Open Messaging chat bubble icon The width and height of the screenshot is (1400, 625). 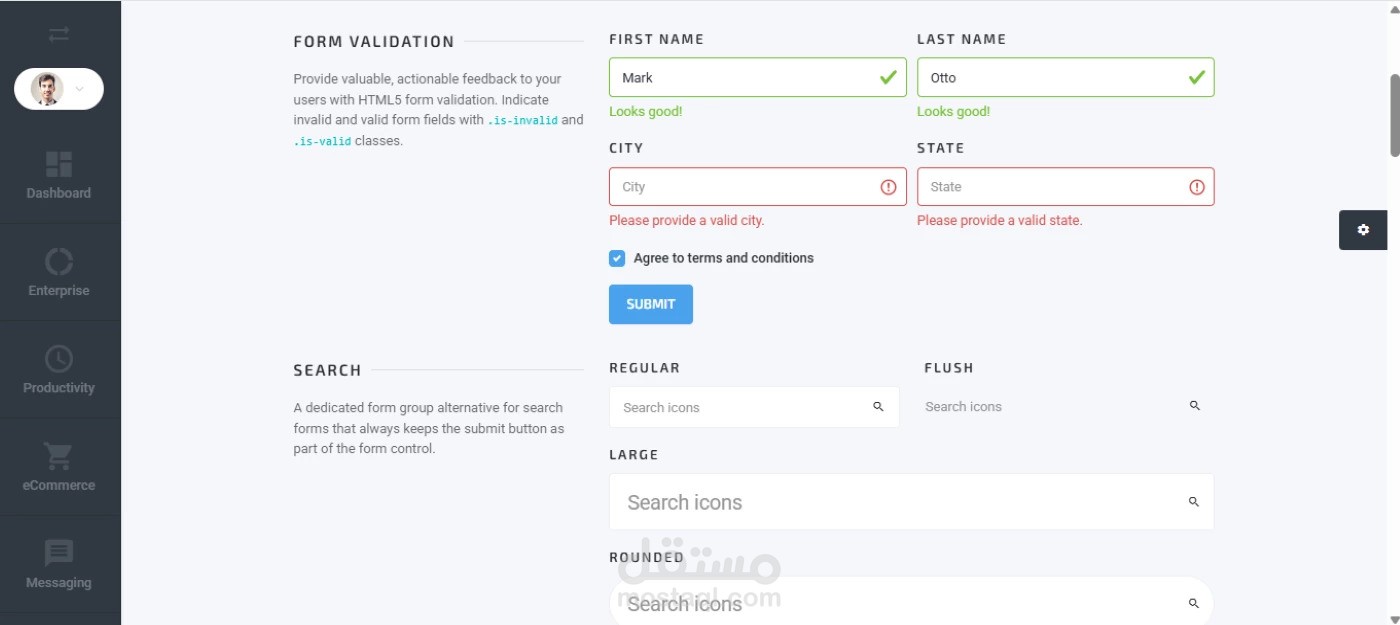pos(59,553)
